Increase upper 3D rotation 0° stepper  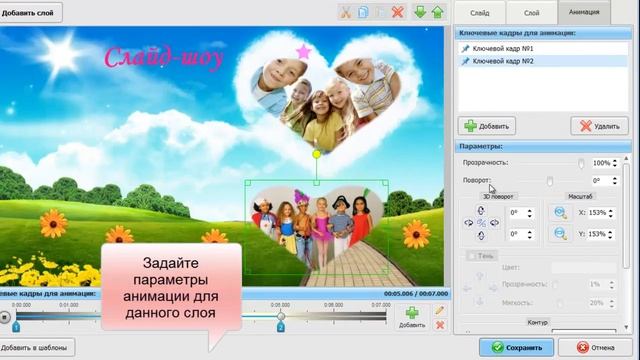point(529,211)
